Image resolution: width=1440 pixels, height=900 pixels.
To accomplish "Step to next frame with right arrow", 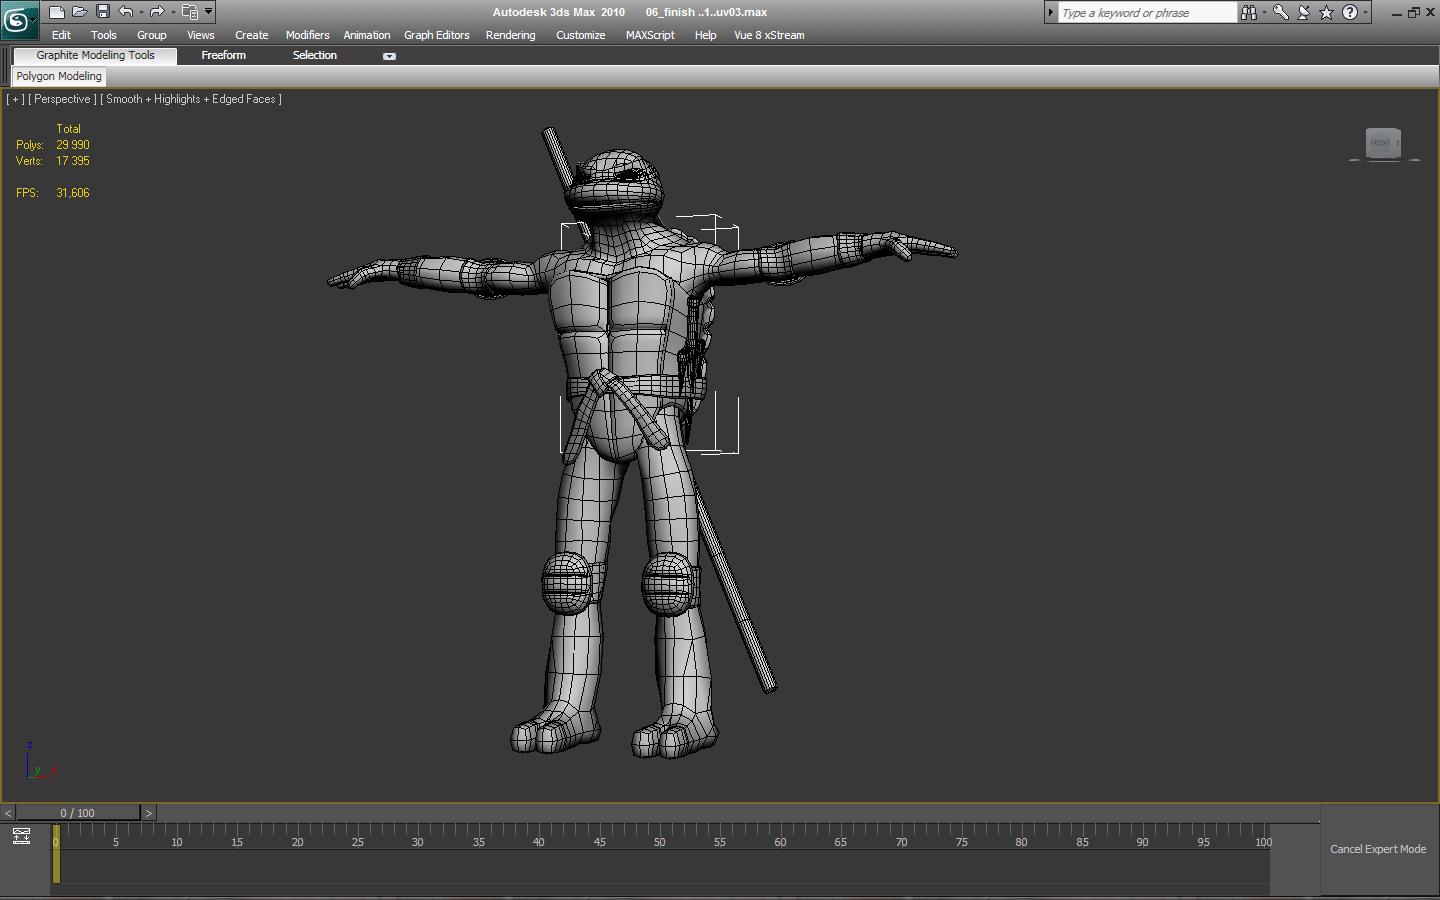I will tap(148, 813).
